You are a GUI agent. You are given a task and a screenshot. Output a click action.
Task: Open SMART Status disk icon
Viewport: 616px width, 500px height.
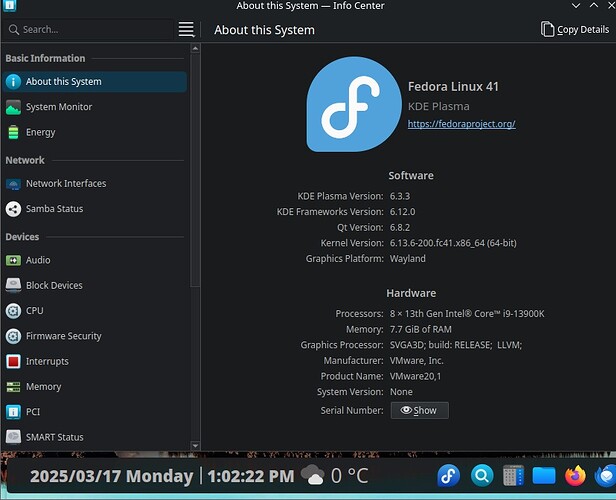tap(13, 437)
